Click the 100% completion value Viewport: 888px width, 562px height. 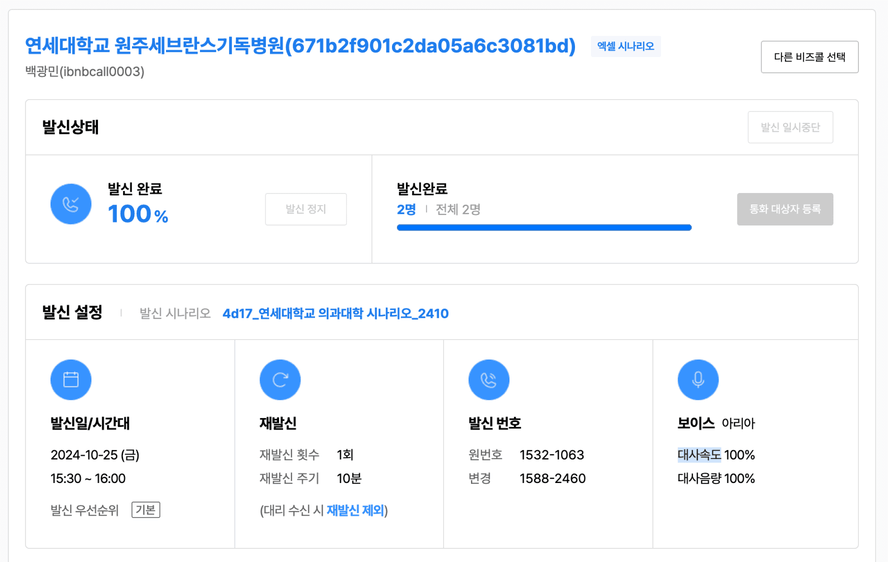tap(138, 214)
